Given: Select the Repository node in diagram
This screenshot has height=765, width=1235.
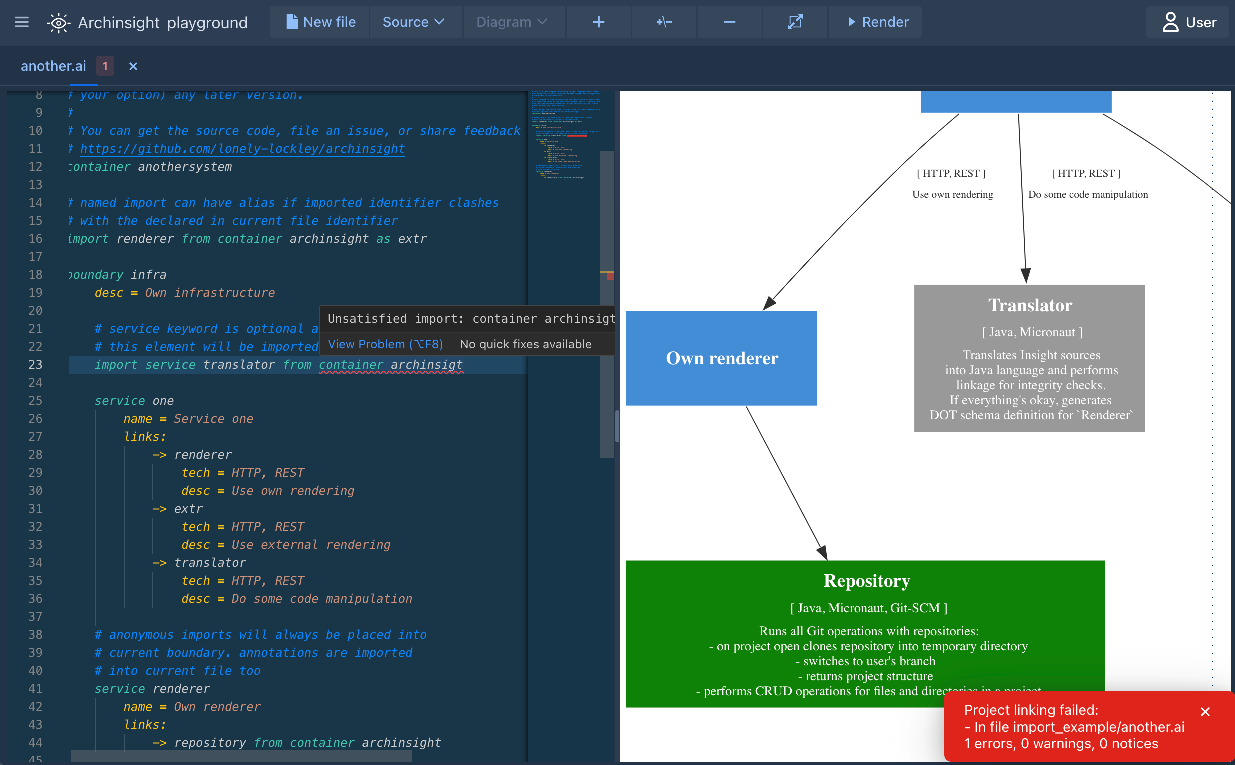Looking at the screenshot, I should [866, 634].
